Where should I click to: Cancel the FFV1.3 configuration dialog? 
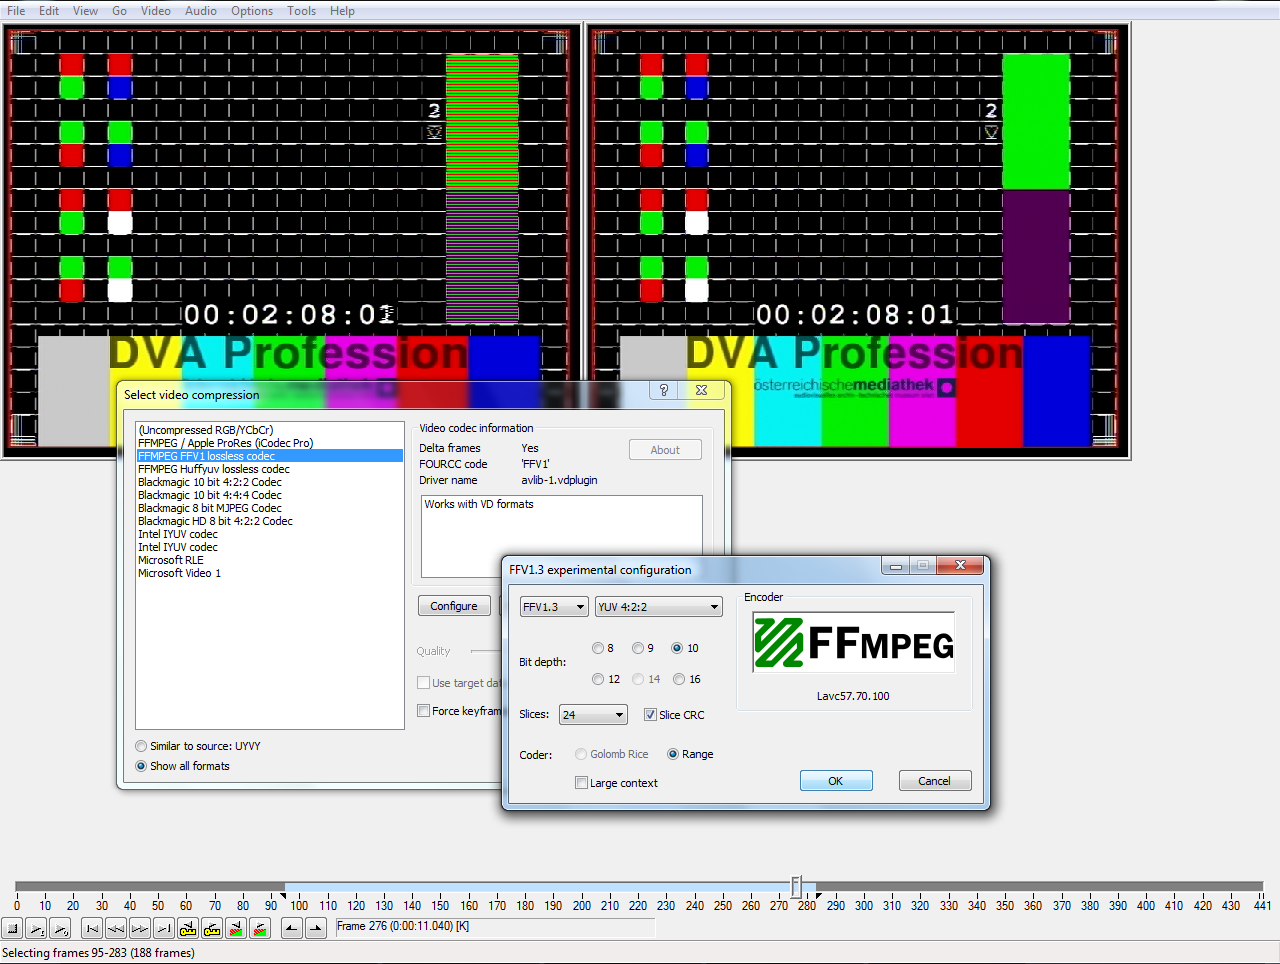[934, 781]
